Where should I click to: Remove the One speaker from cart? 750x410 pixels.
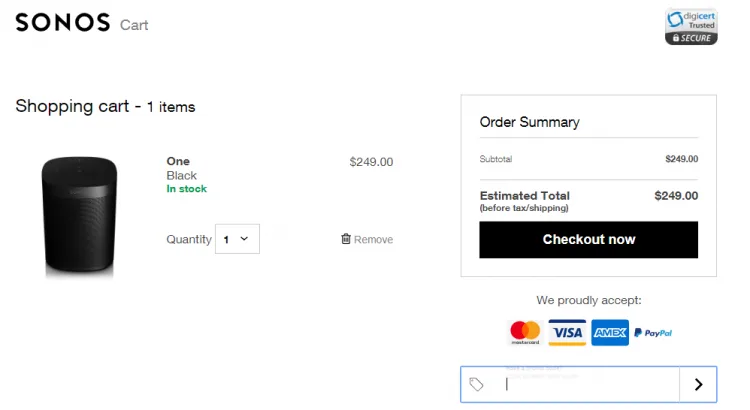[373, 240]
